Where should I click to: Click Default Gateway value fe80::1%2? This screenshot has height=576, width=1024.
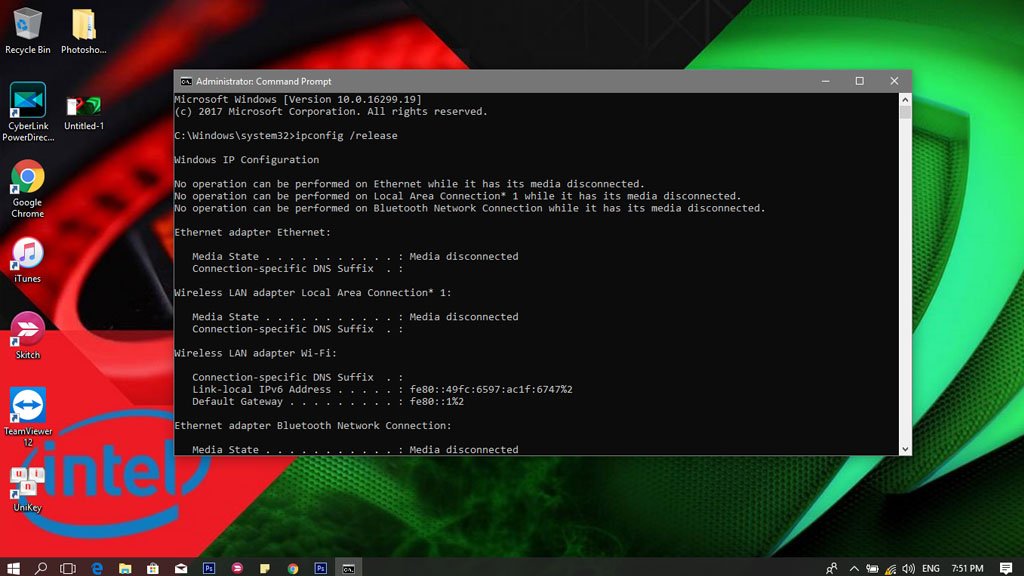[x=437, y=402]
